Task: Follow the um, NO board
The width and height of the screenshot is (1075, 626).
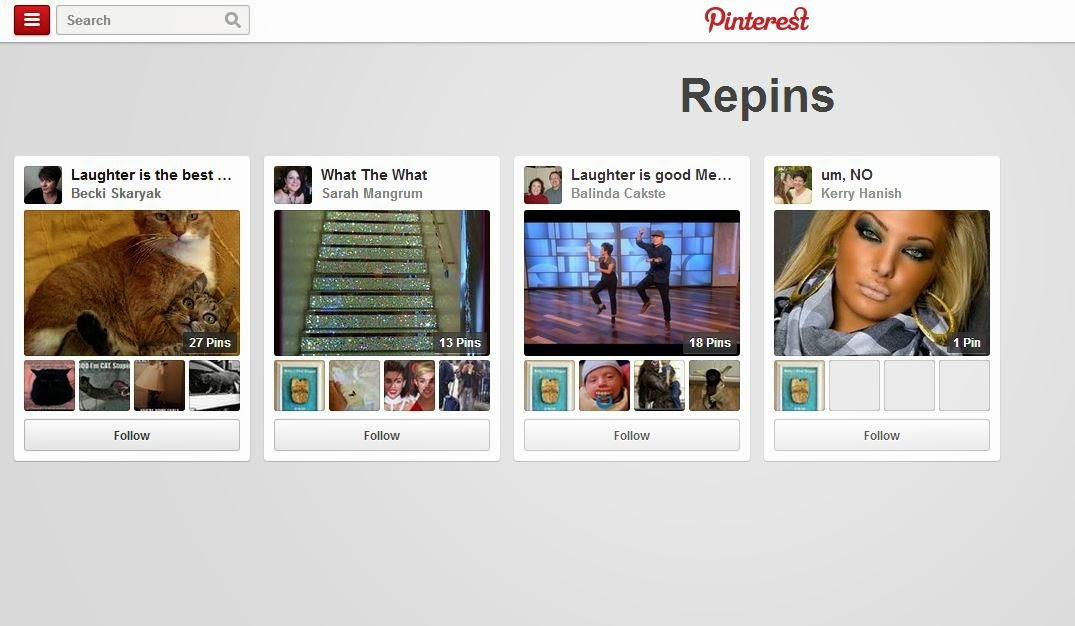Action: 882,435
